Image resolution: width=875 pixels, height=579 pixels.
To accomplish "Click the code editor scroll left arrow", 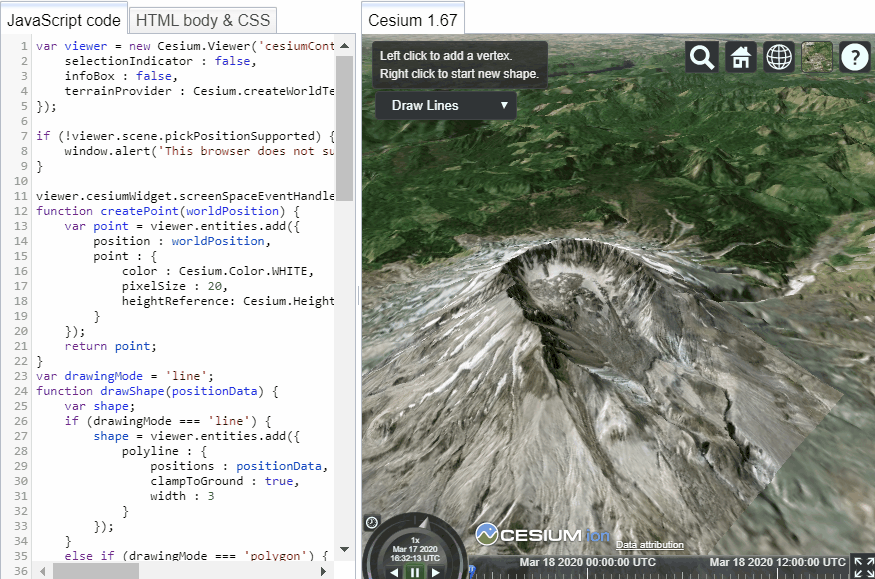I will point(43,571).
